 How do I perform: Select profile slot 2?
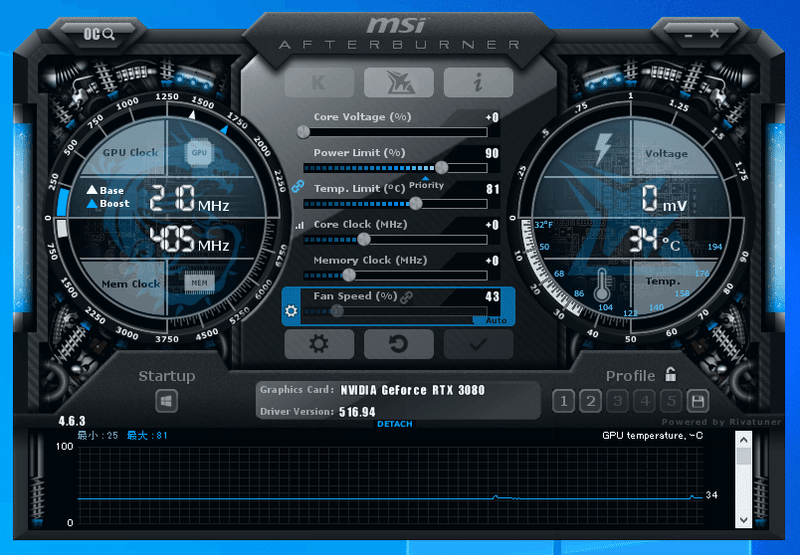point(591,401)
